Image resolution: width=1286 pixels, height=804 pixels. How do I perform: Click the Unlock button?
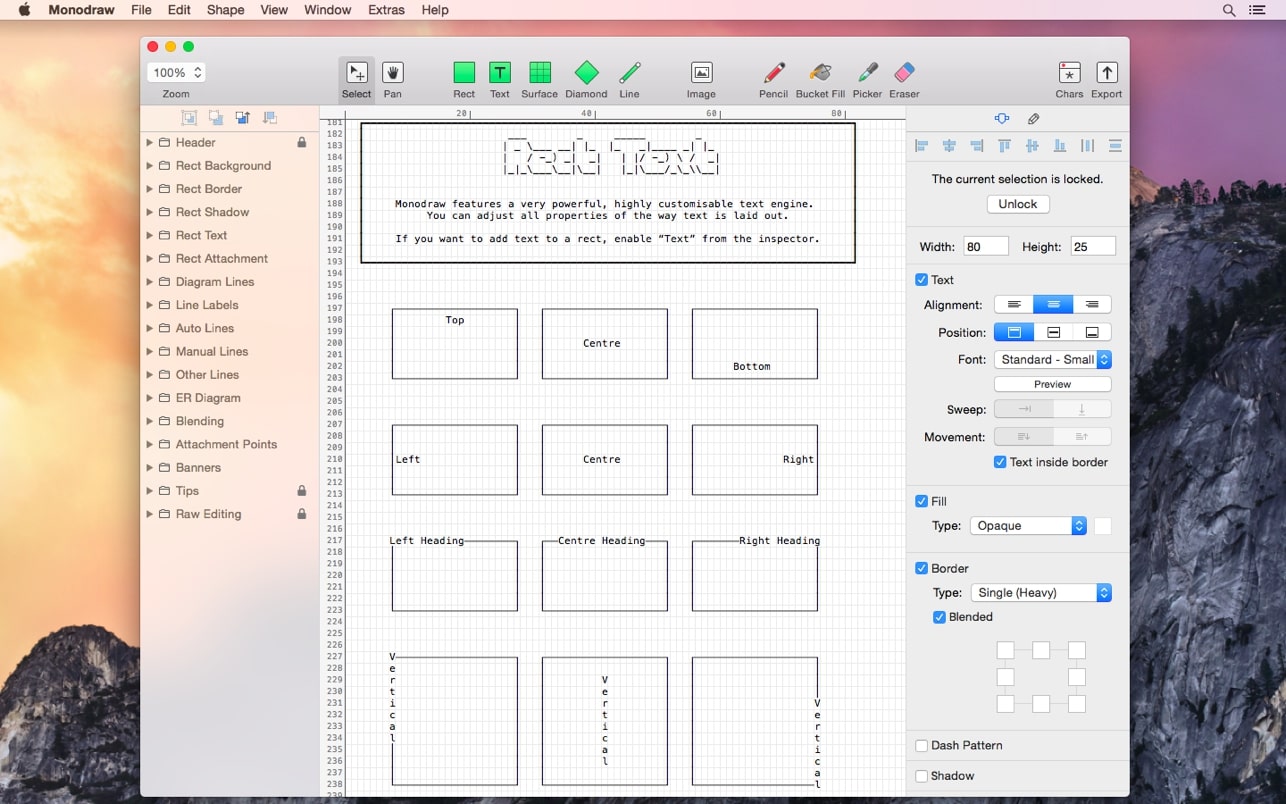[x=1017, y=203]
